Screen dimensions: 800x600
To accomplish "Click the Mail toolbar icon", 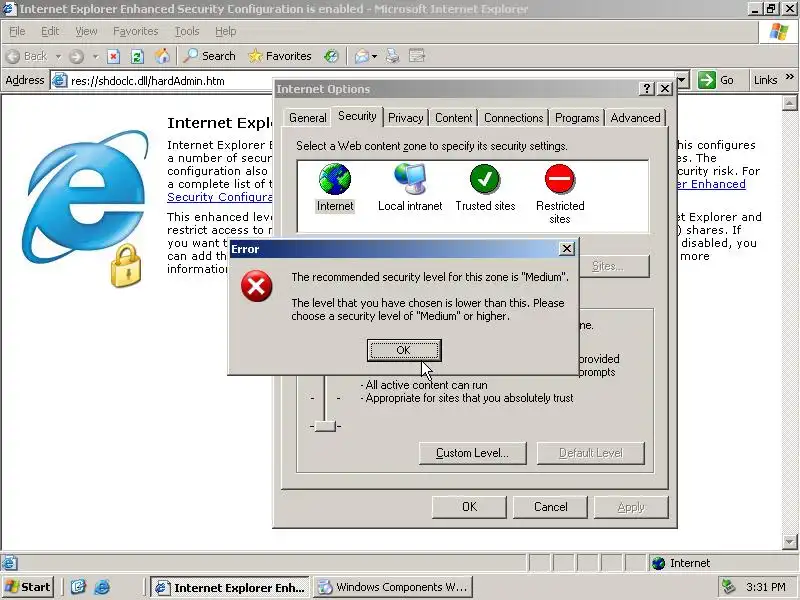I will point(362,56).
